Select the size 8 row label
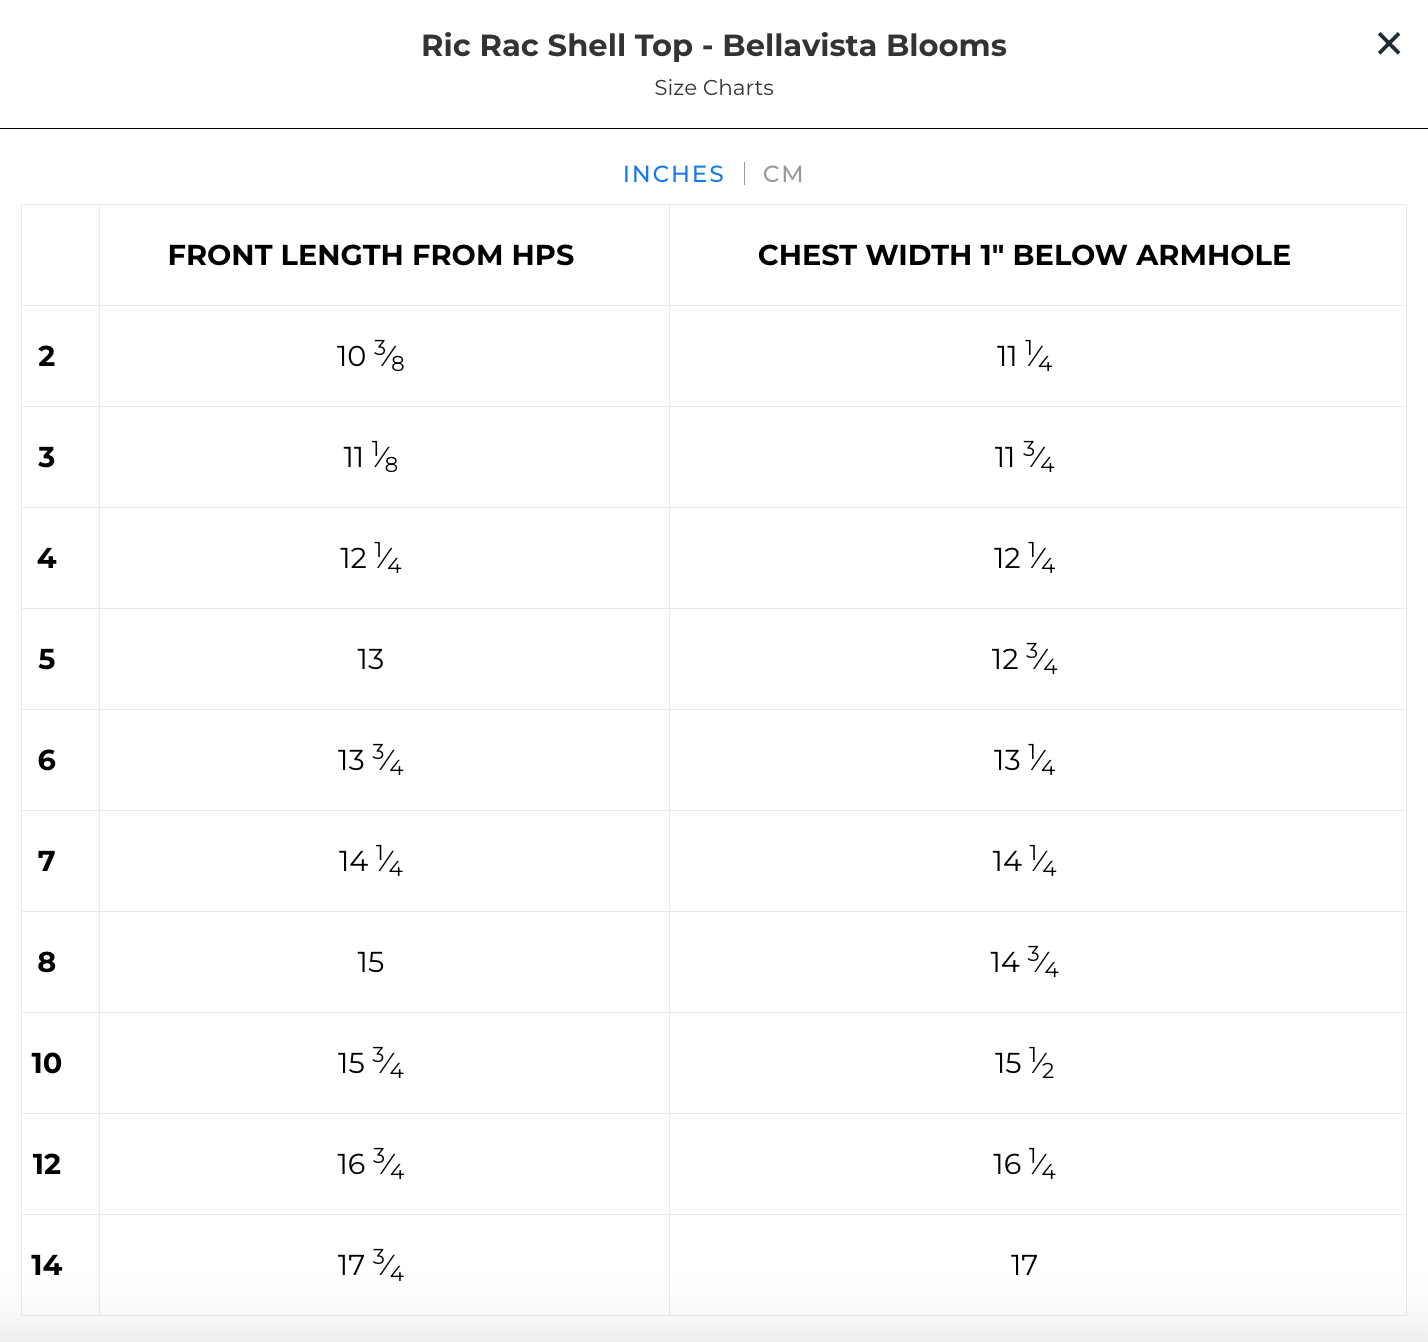This screenshot has height=1342, width=1428. 47,962
